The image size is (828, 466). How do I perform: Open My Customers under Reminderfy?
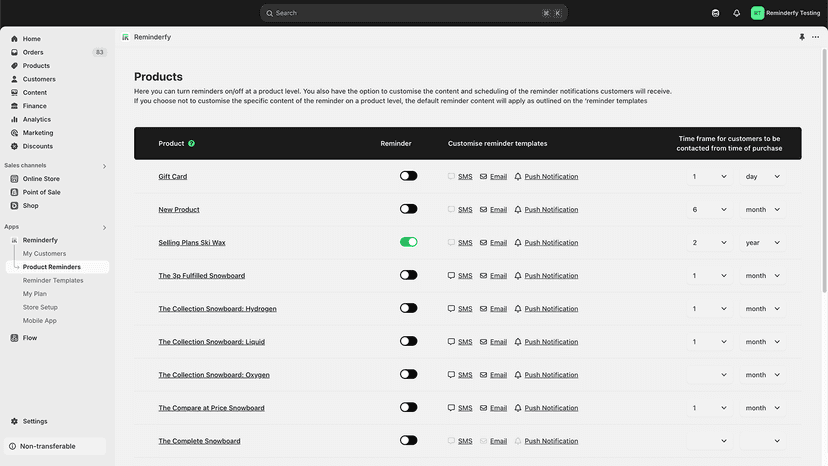point(44,254)
